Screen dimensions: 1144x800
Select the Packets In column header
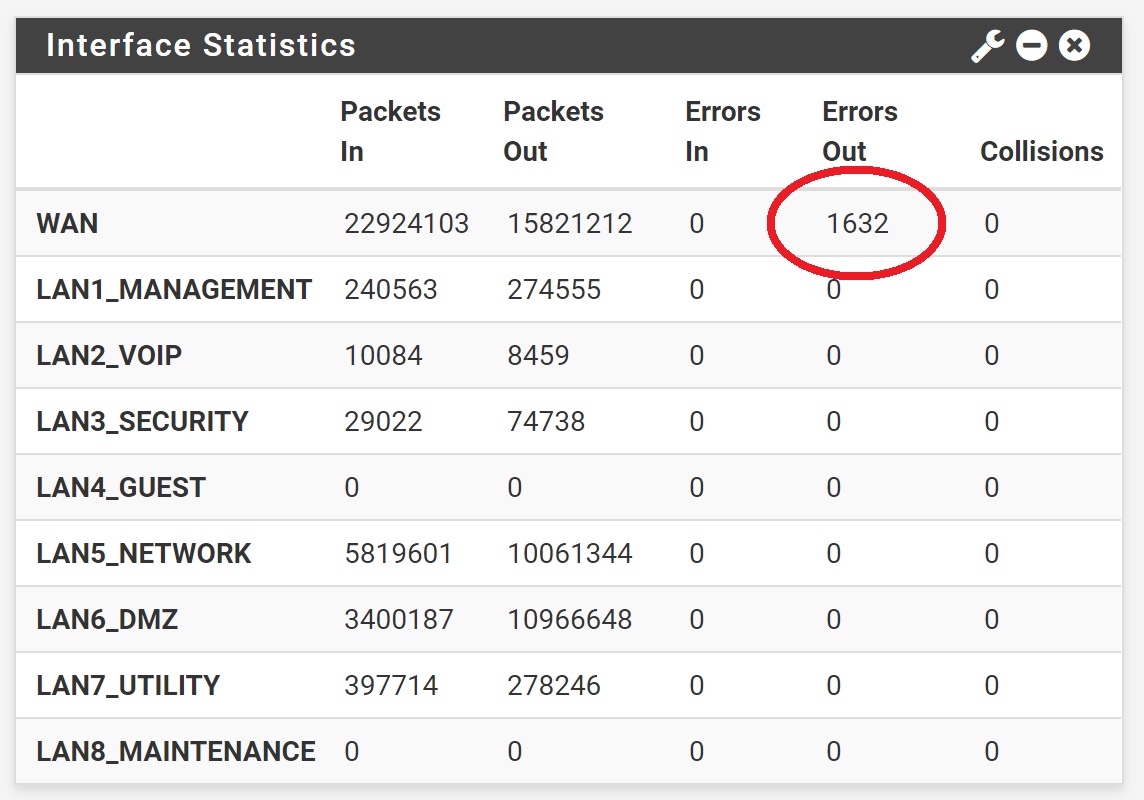pos(390,131)
